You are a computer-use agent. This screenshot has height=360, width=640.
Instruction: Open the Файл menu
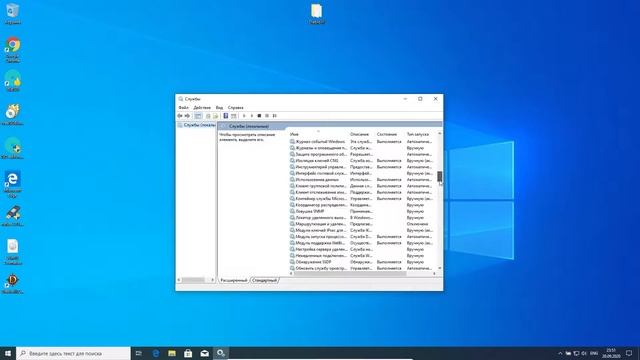click(x=184, y=107)
